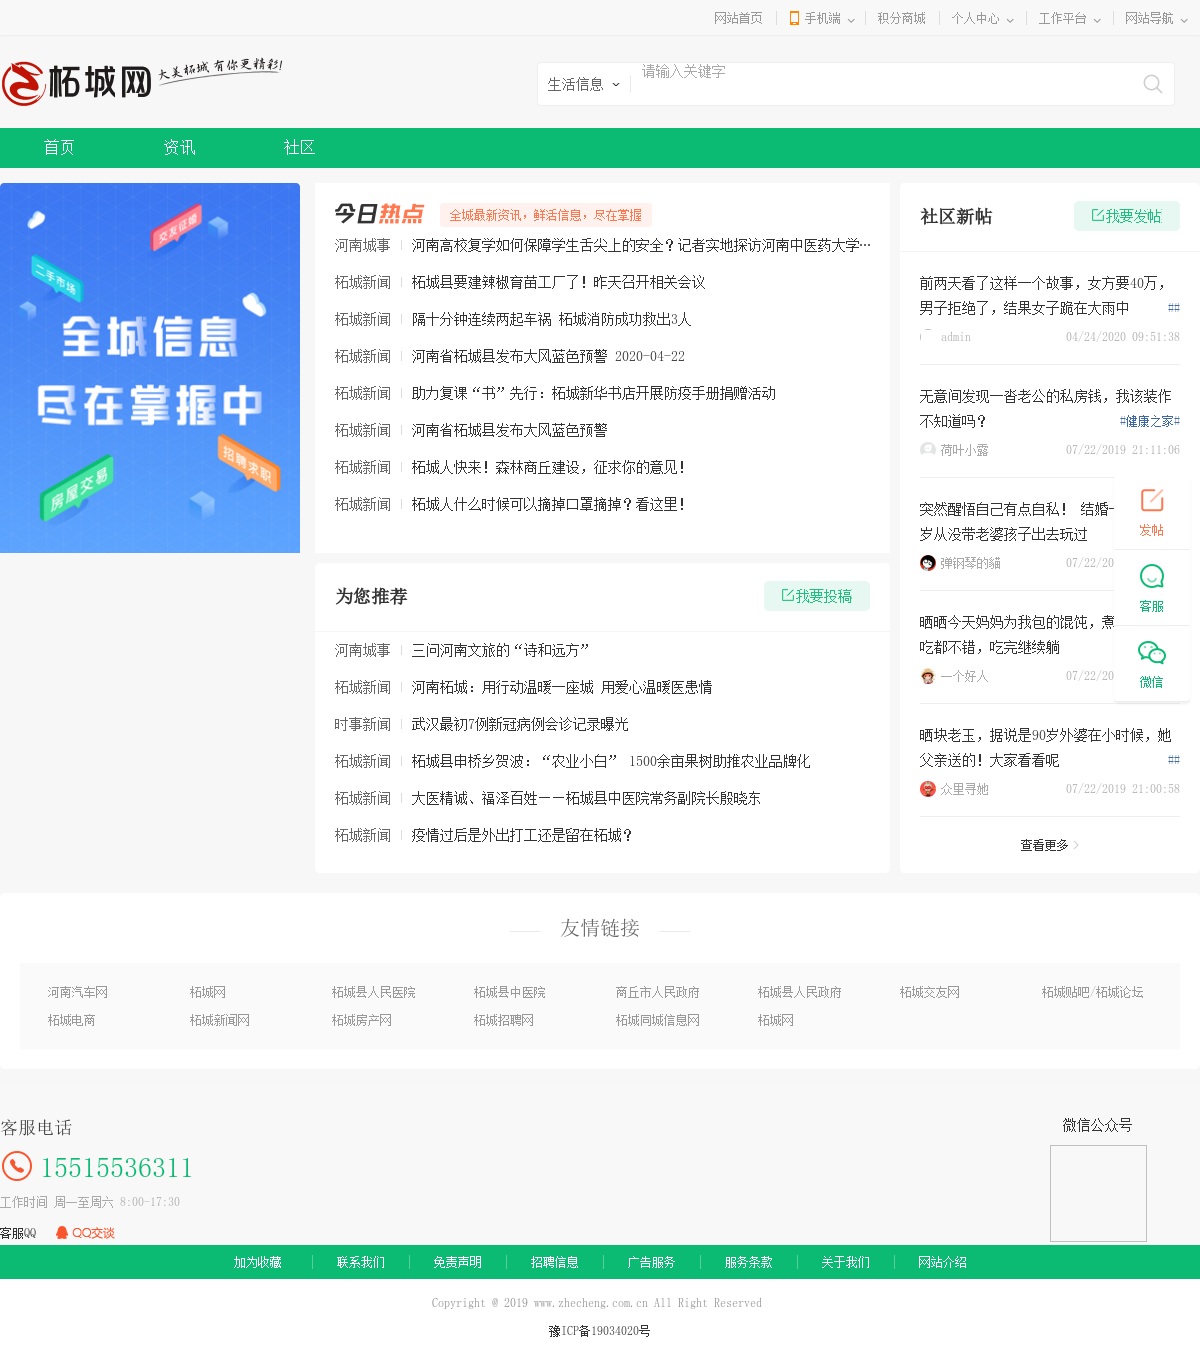The height and width of the screenshot is (1355, 1200).
Task: Open news 柘城县要建辣椒育苗工厂了
Action: pos(558,282)
